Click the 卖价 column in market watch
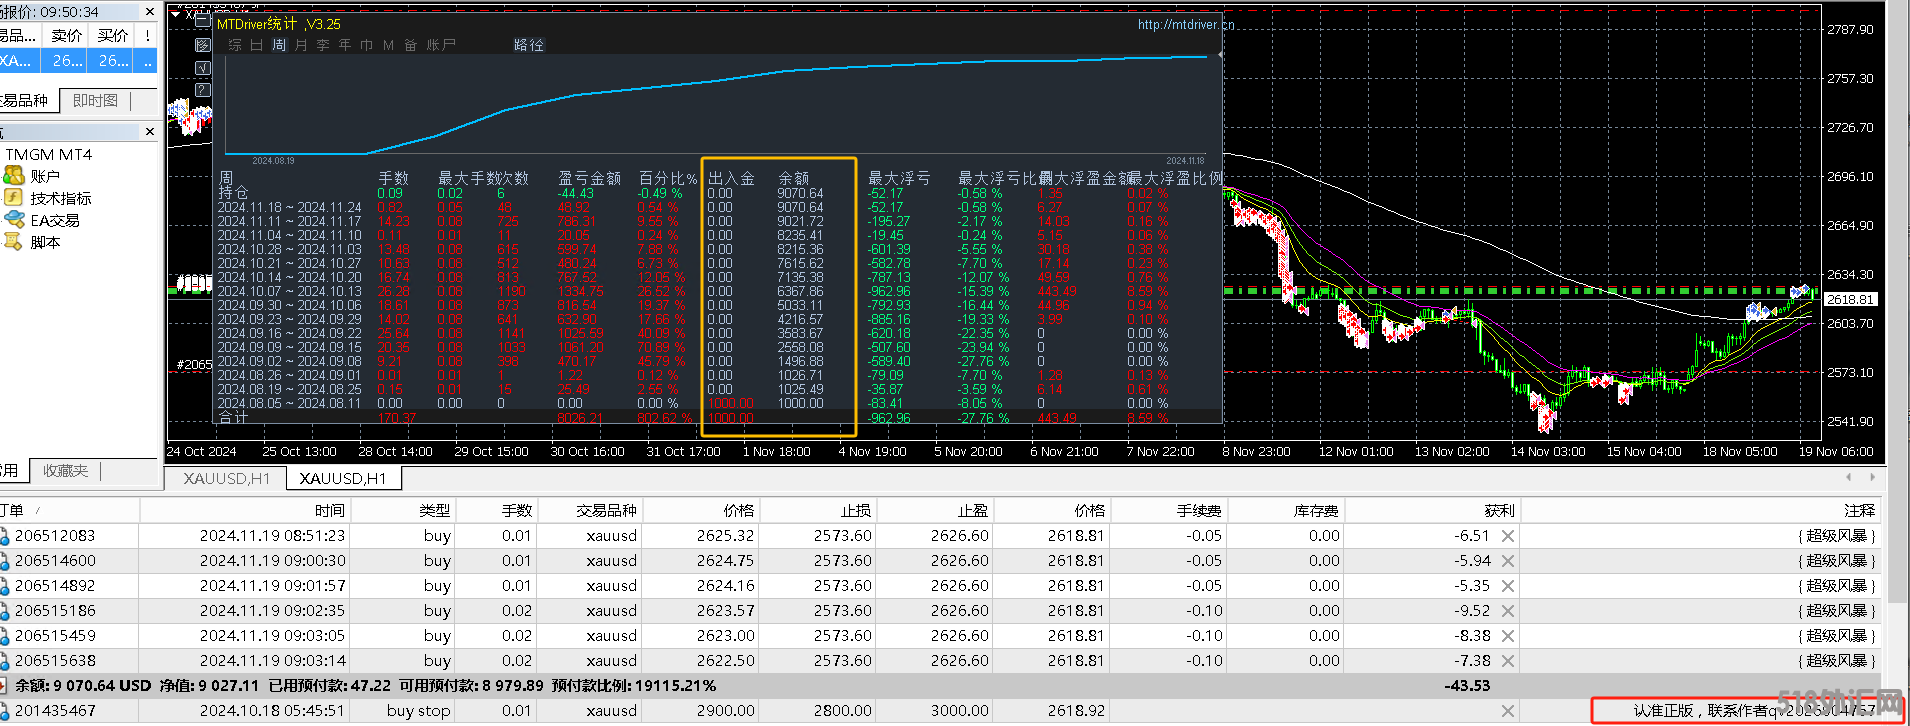The height and width of the screenshot is (726, 1910). [x=67, y=36]
